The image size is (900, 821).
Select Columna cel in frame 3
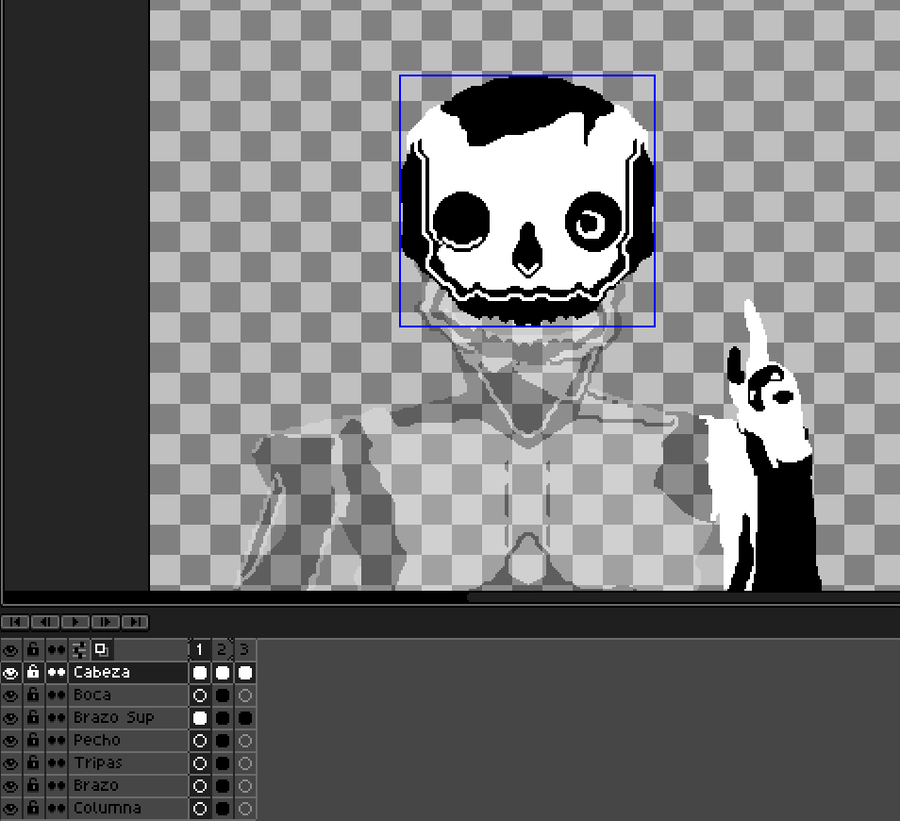coord(245,808)
